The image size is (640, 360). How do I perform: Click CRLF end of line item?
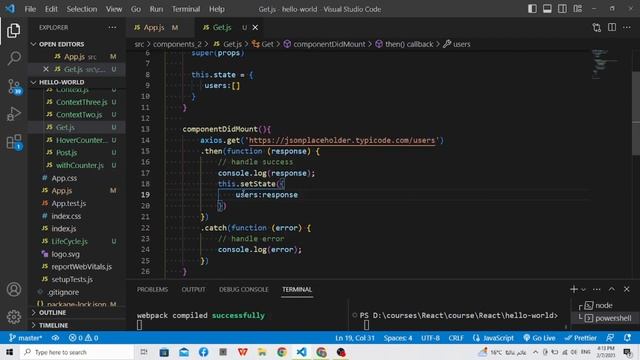coord(456,338)
